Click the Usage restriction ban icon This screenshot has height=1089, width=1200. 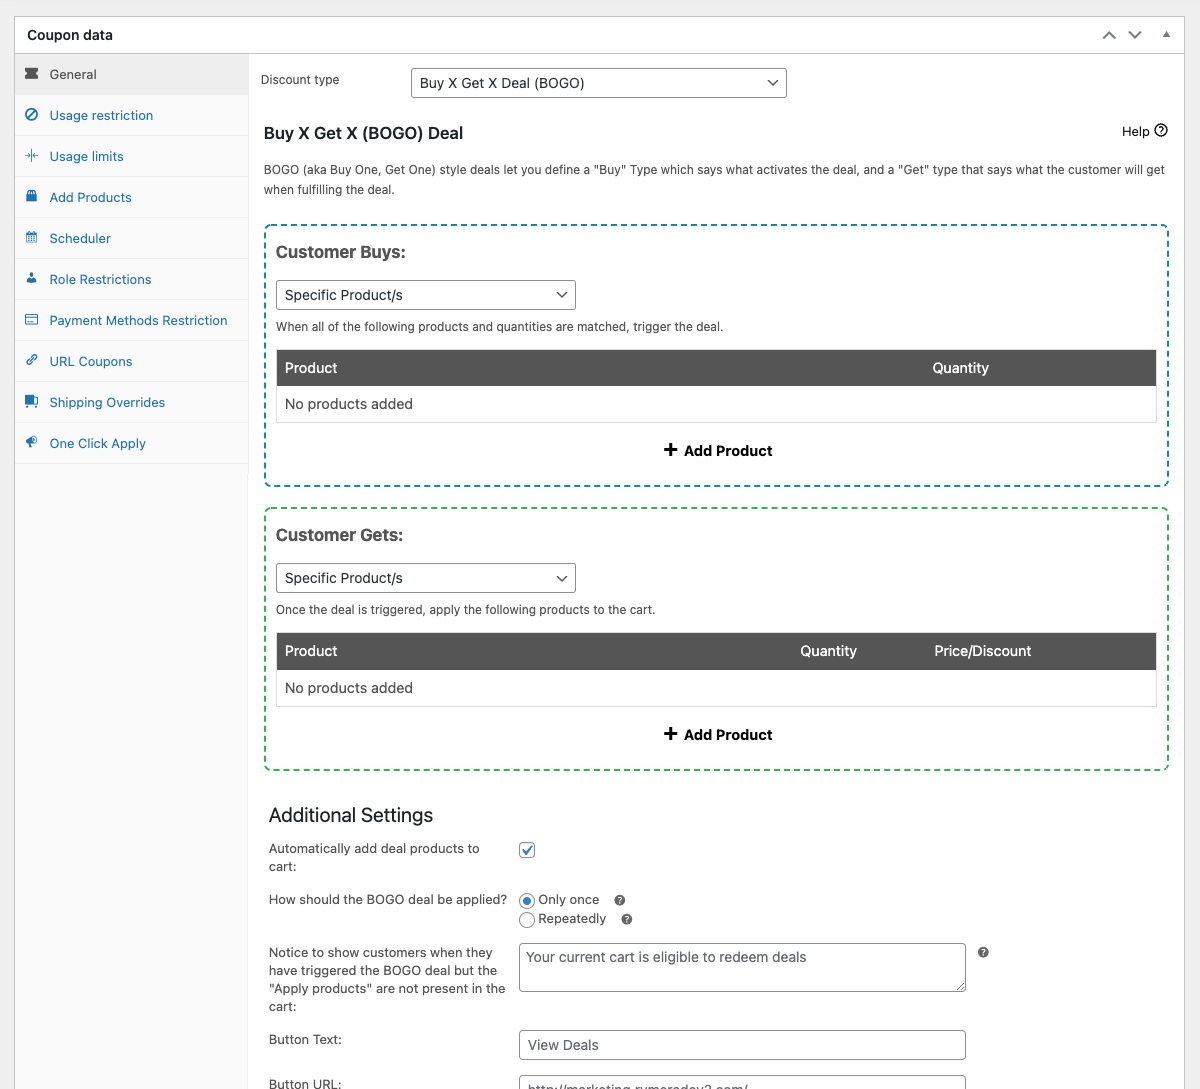click(32, 115)
